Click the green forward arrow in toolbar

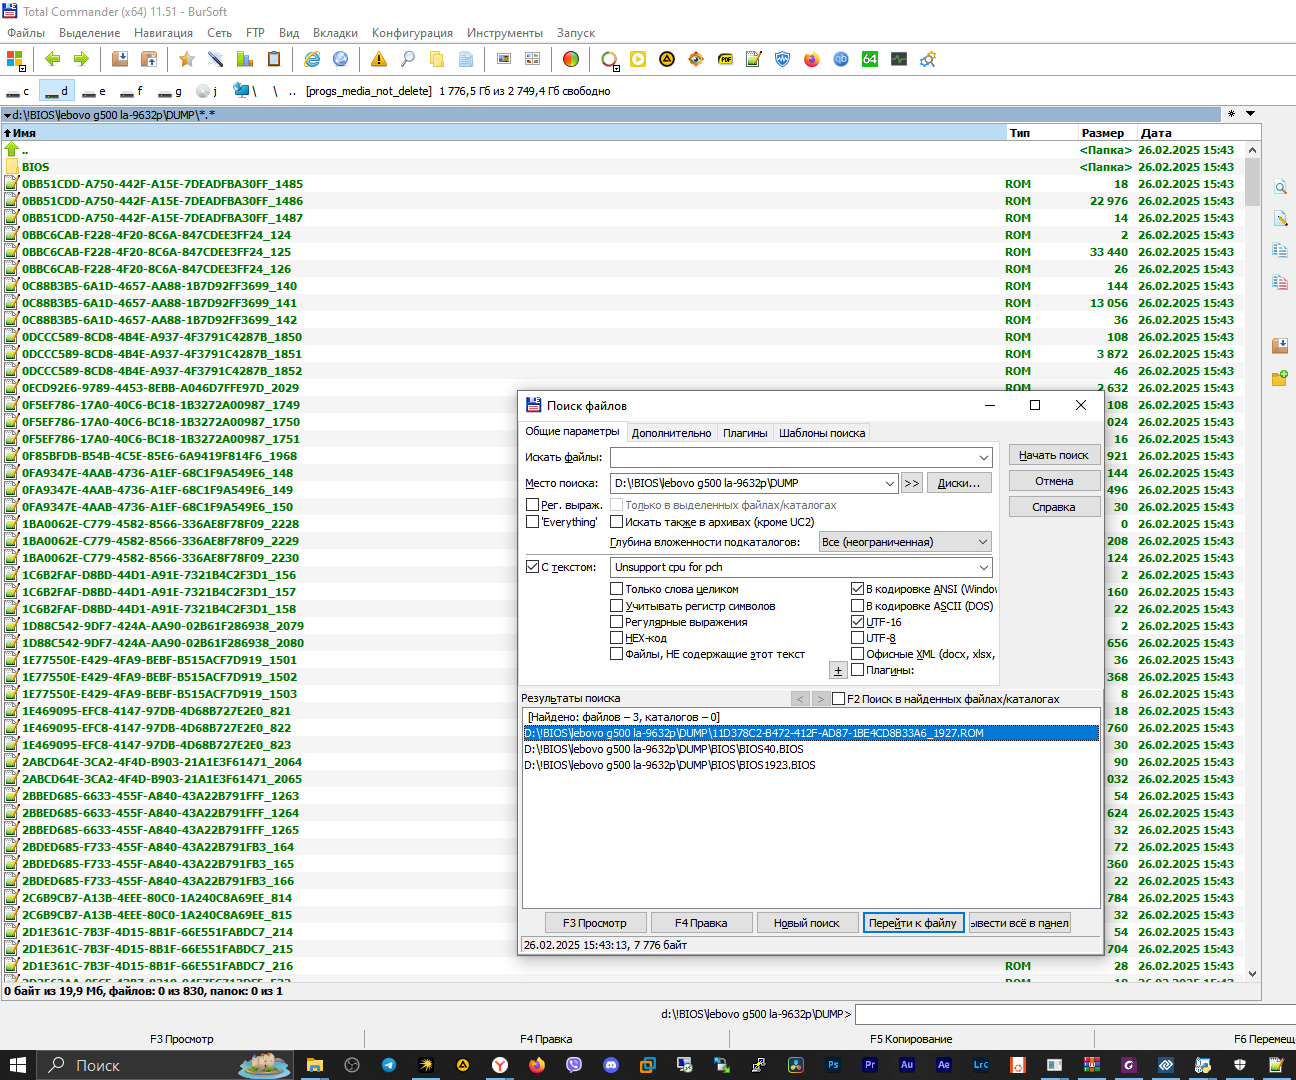[81, 59]
